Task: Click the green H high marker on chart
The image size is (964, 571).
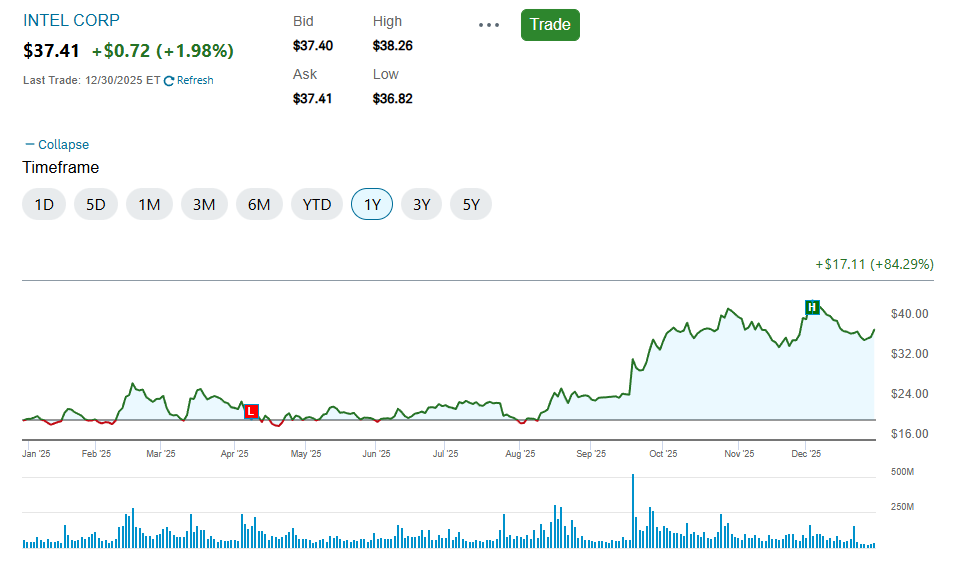Action: (812, 307)
